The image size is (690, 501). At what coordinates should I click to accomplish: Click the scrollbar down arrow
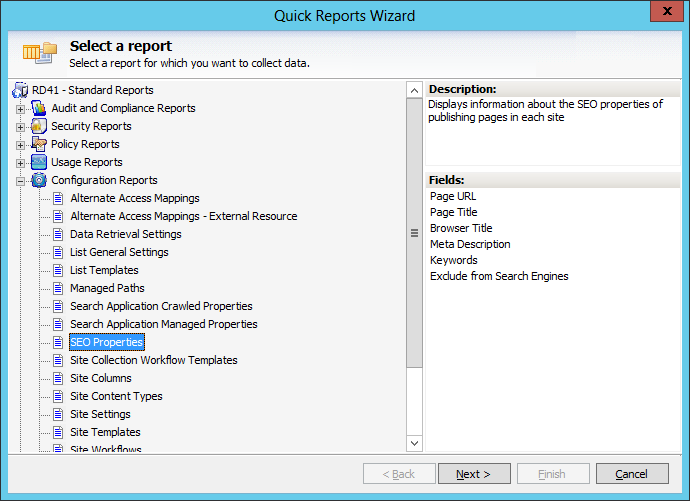(x=414, y=443)
